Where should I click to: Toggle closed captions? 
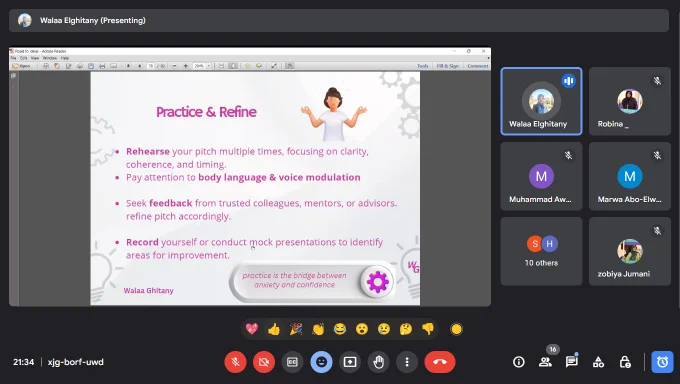coord(292,362)
